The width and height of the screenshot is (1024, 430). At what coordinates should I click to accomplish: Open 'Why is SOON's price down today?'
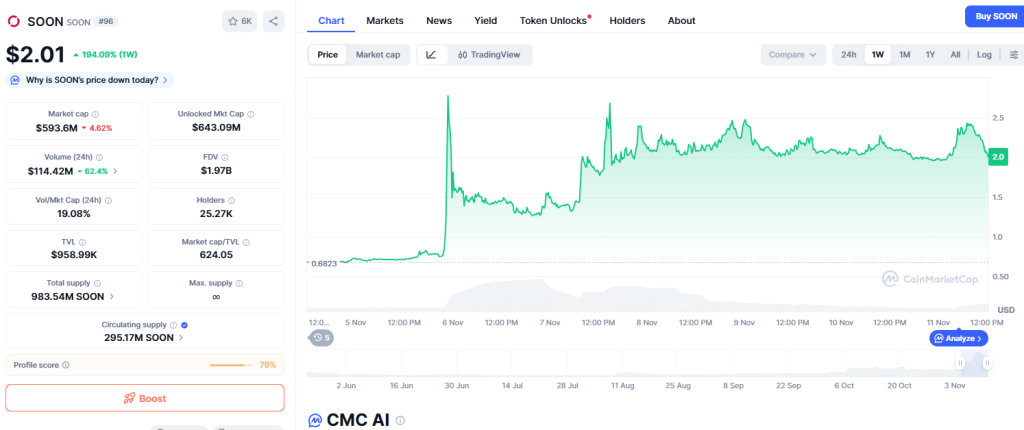[90, 80]
